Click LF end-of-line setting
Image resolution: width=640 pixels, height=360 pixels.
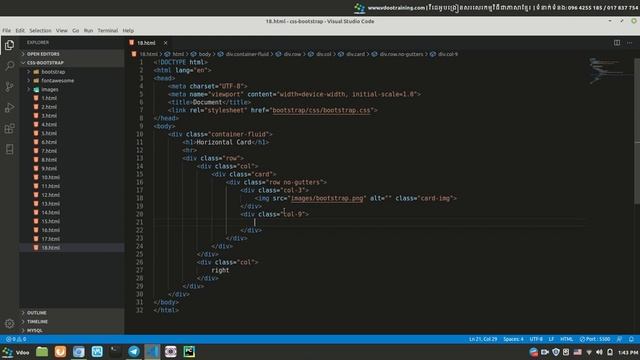[x=551, y=339]
